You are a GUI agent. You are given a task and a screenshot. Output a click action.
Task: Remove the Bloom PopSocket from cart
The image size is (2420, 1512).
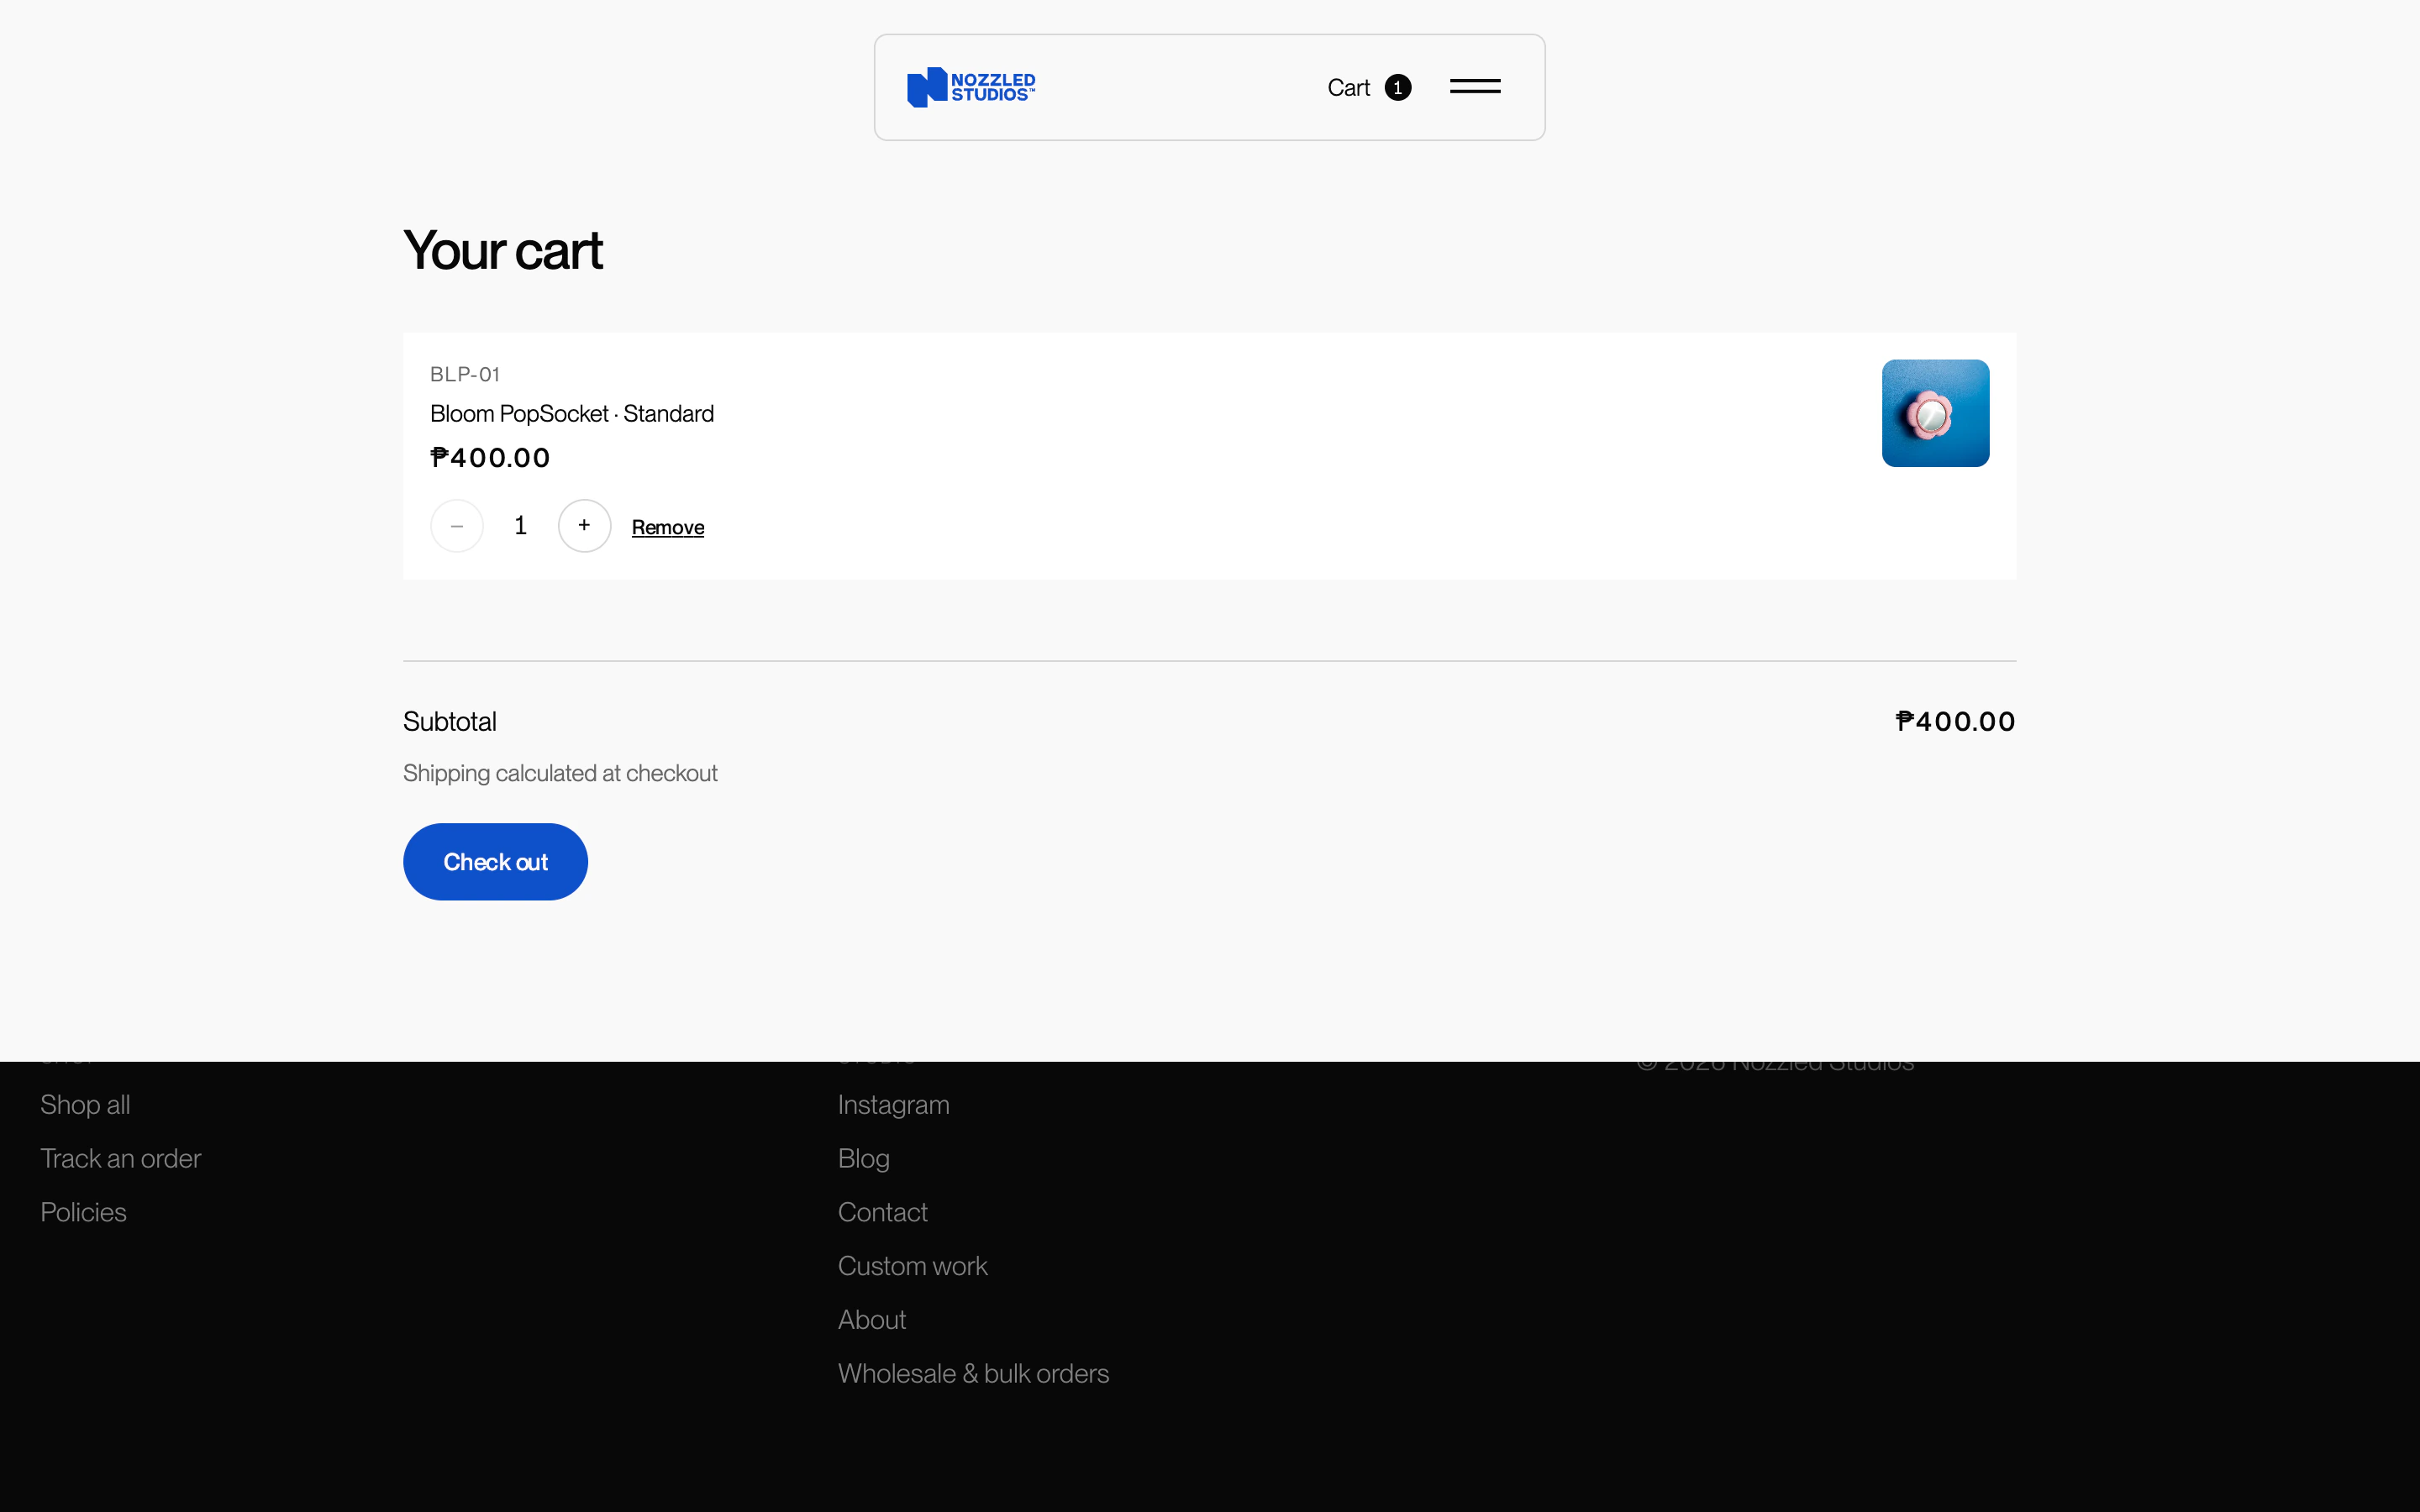668,527
